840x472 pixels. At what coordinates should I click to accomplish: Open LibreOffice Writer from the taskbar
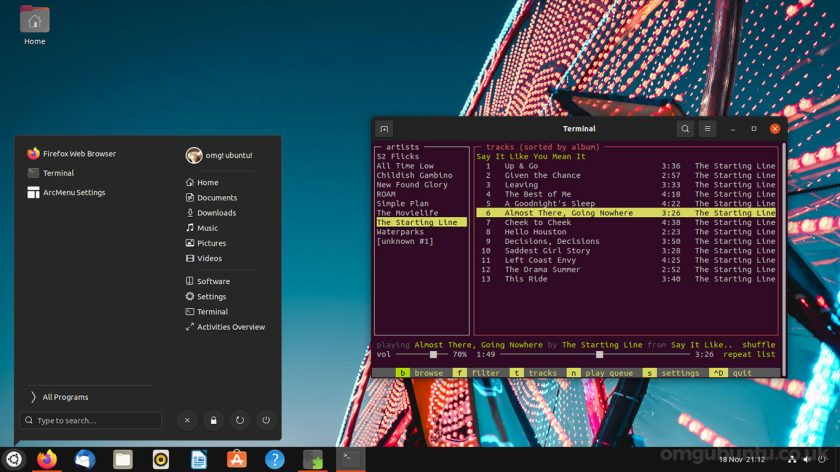click(199, 459)
